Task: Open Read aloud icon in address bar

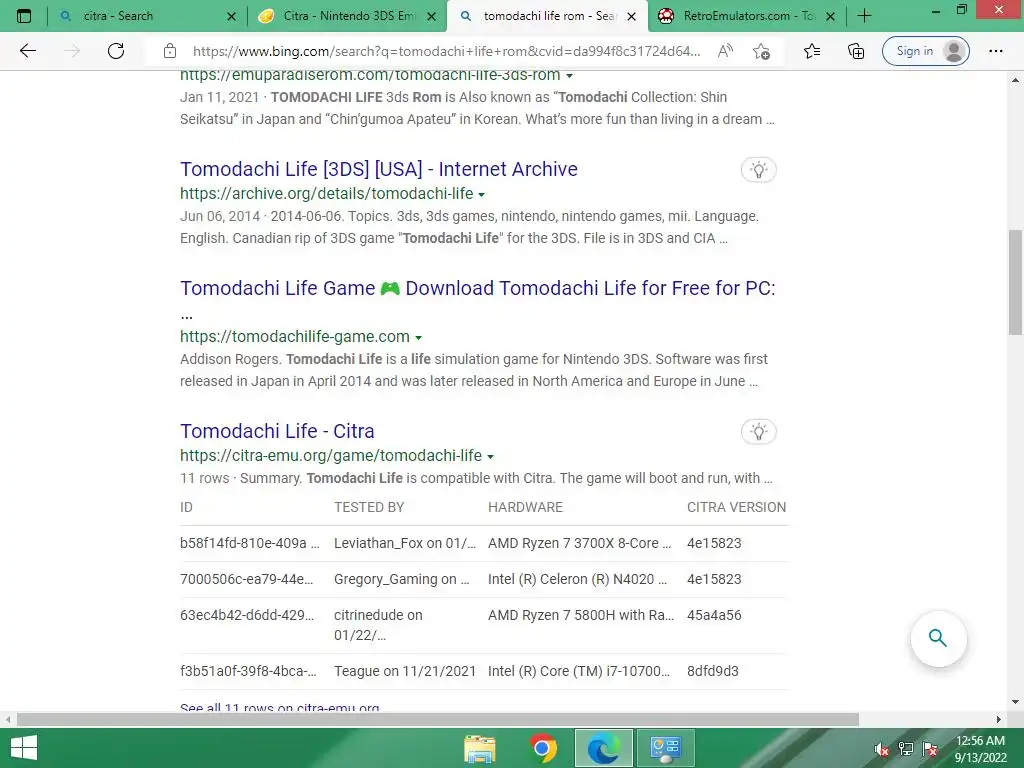Action: 725,51
